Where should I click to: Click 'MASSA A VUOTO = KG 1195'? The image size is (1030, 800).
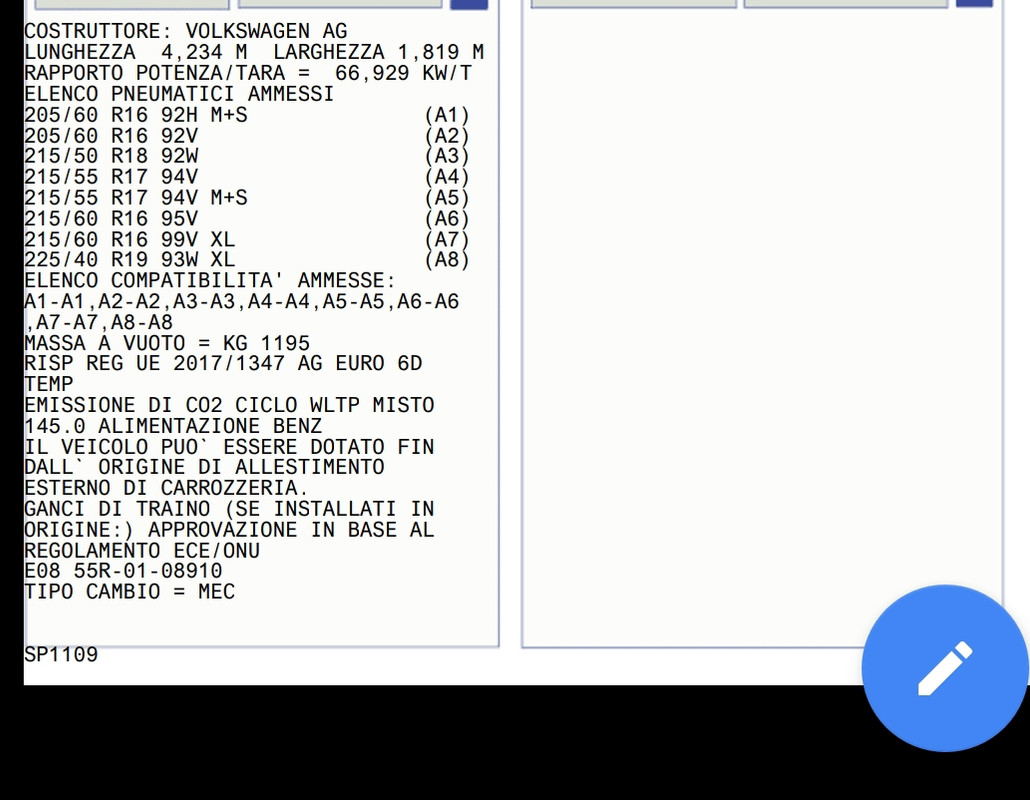167,344
